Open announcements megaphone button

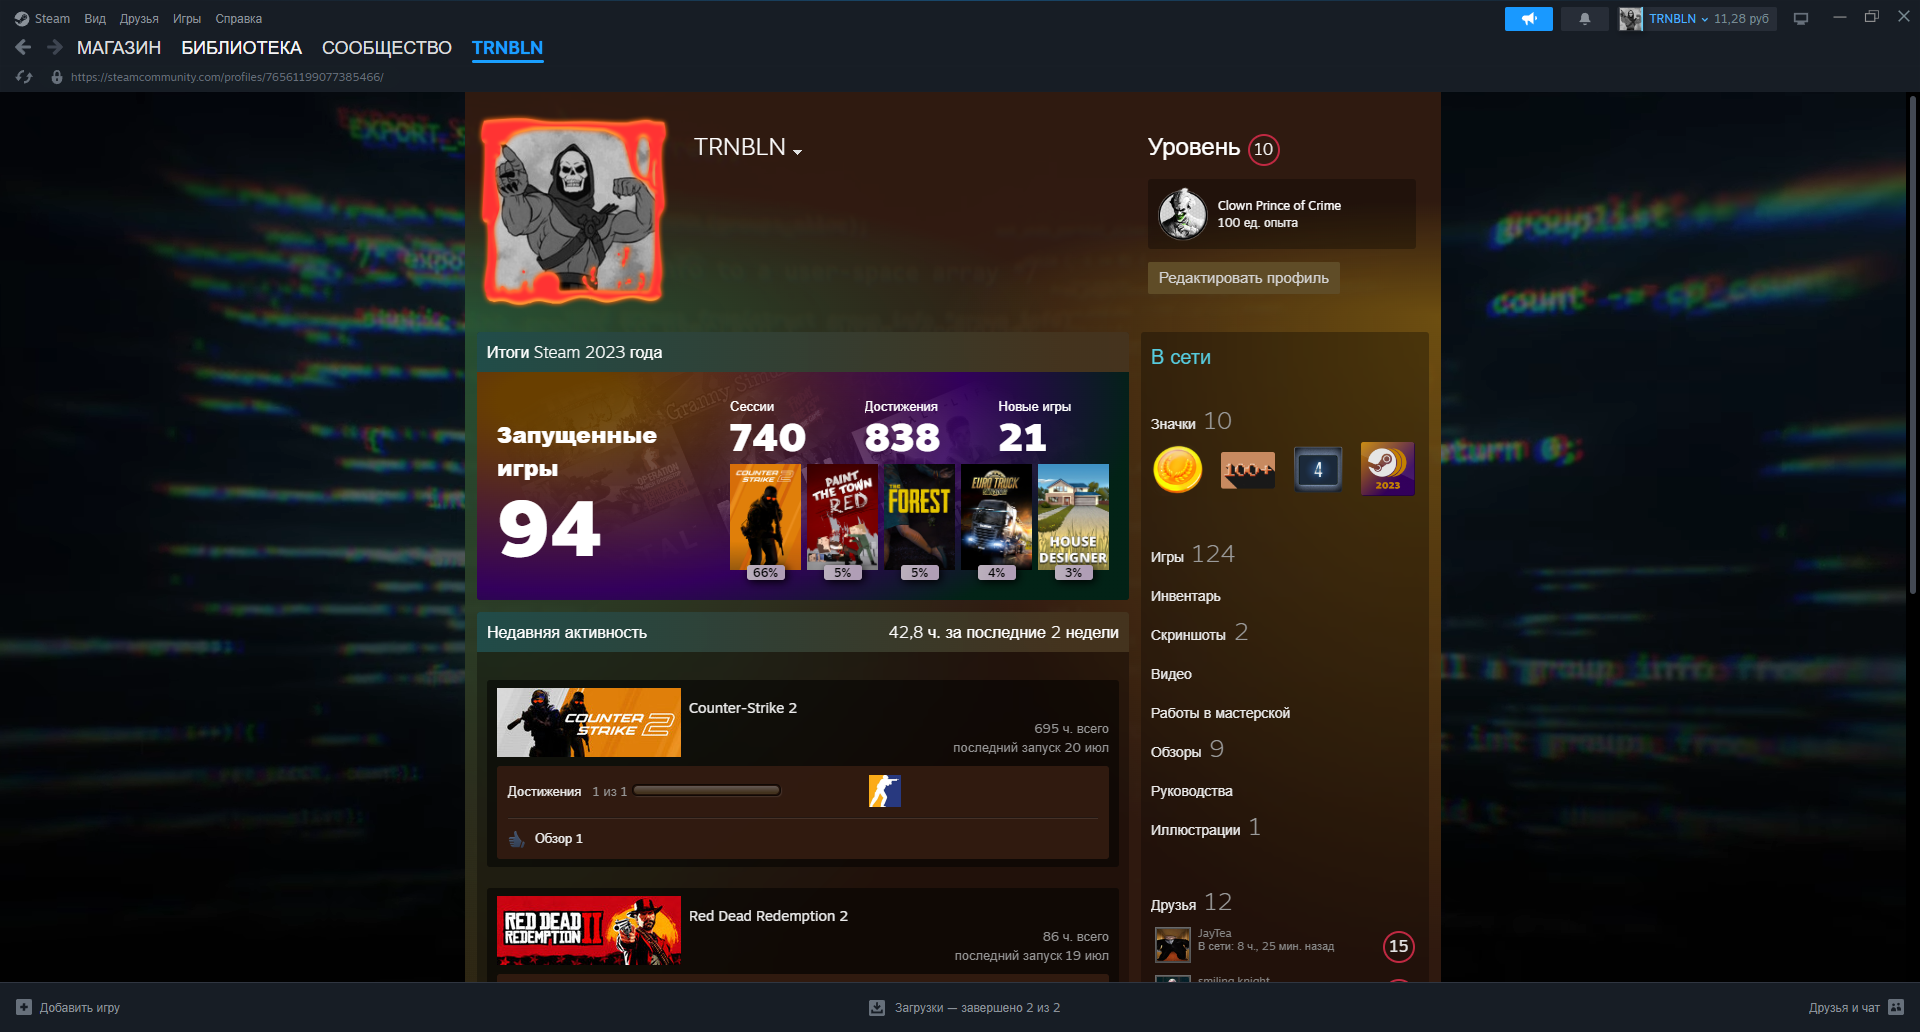pos(1528,19)
